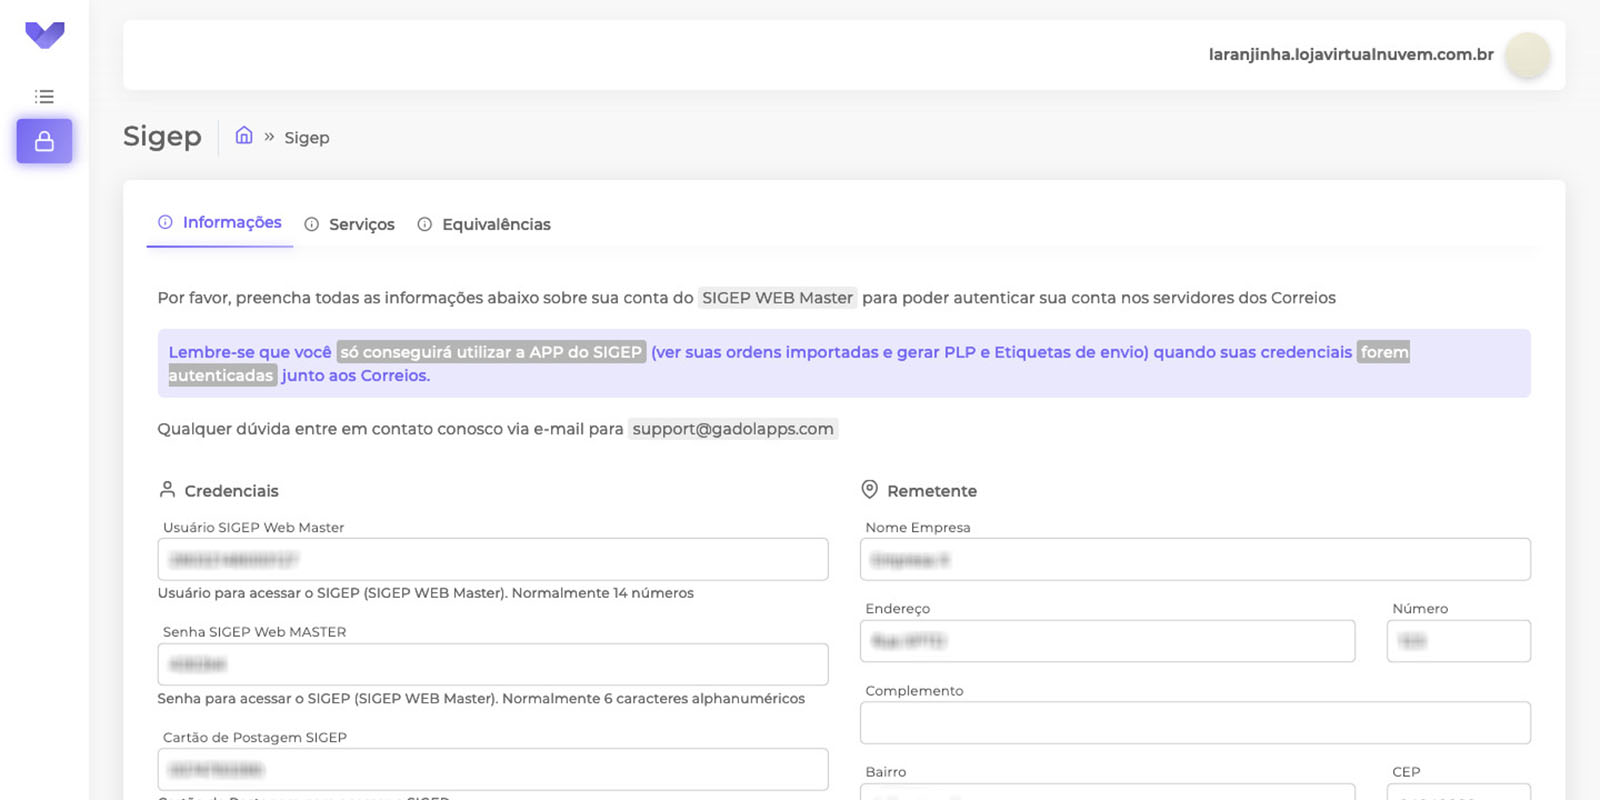Image resolution: width=1600 pixels, height=800 pixels.
Task: Click the info icon beside Equivalências
Action: click(x=424, y=224)
